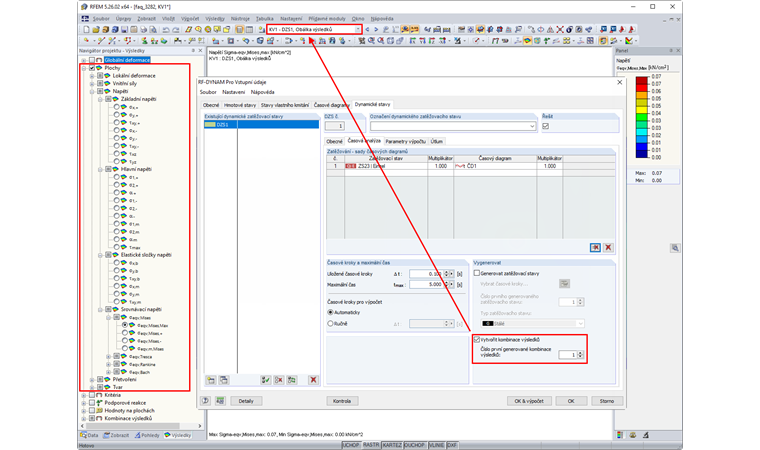
Task: Open the Výpočet menu
Action: (x=190, y=18)
